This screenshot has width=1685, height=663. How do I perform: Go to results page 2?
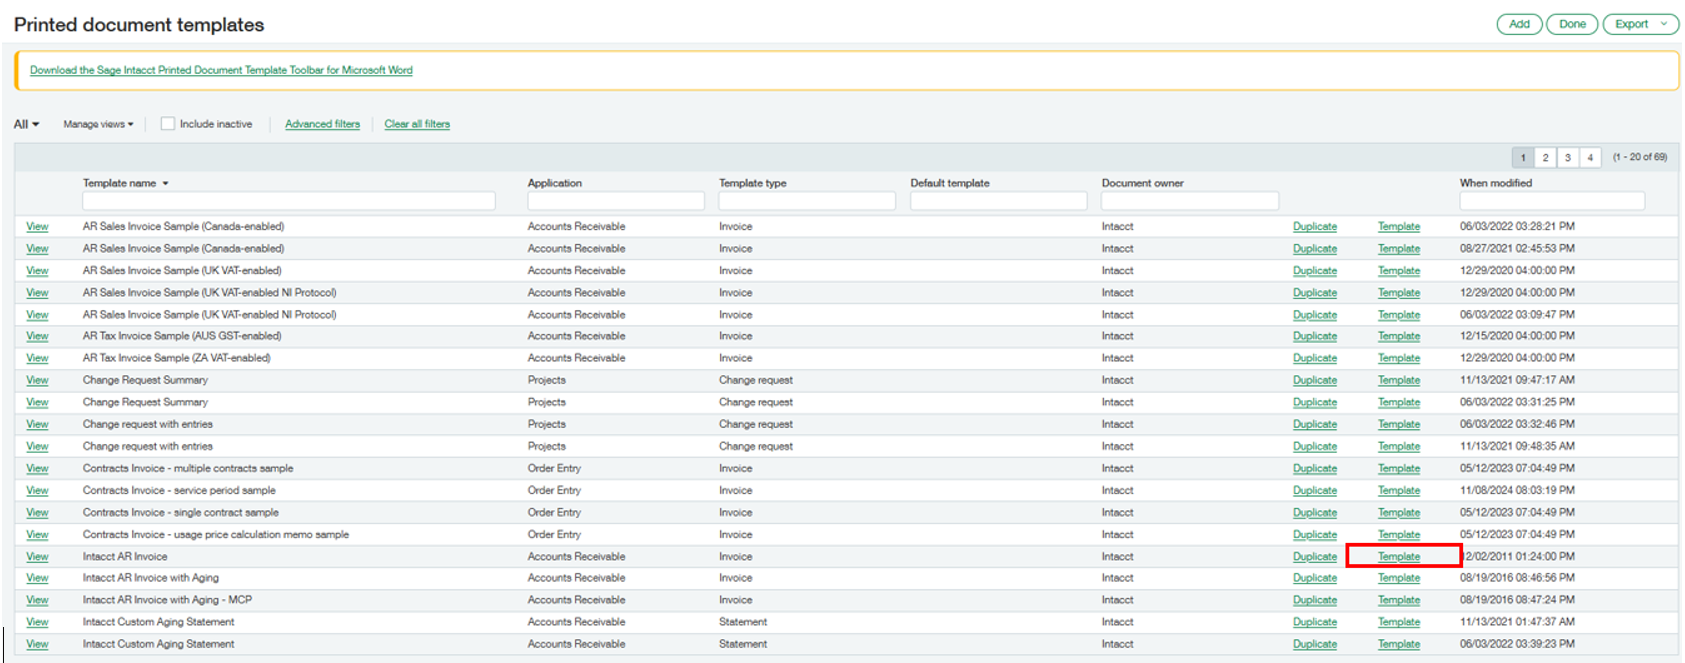1545,157
